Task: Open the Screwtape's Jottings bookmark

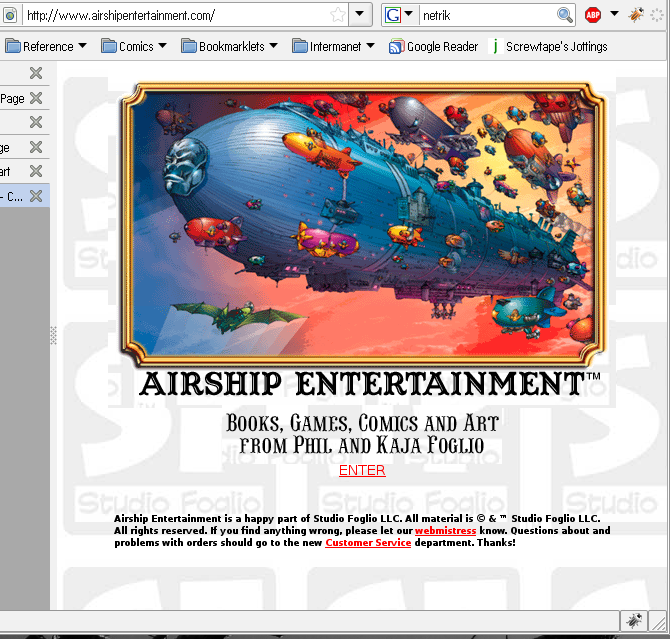Action: (x=548, y=46)
